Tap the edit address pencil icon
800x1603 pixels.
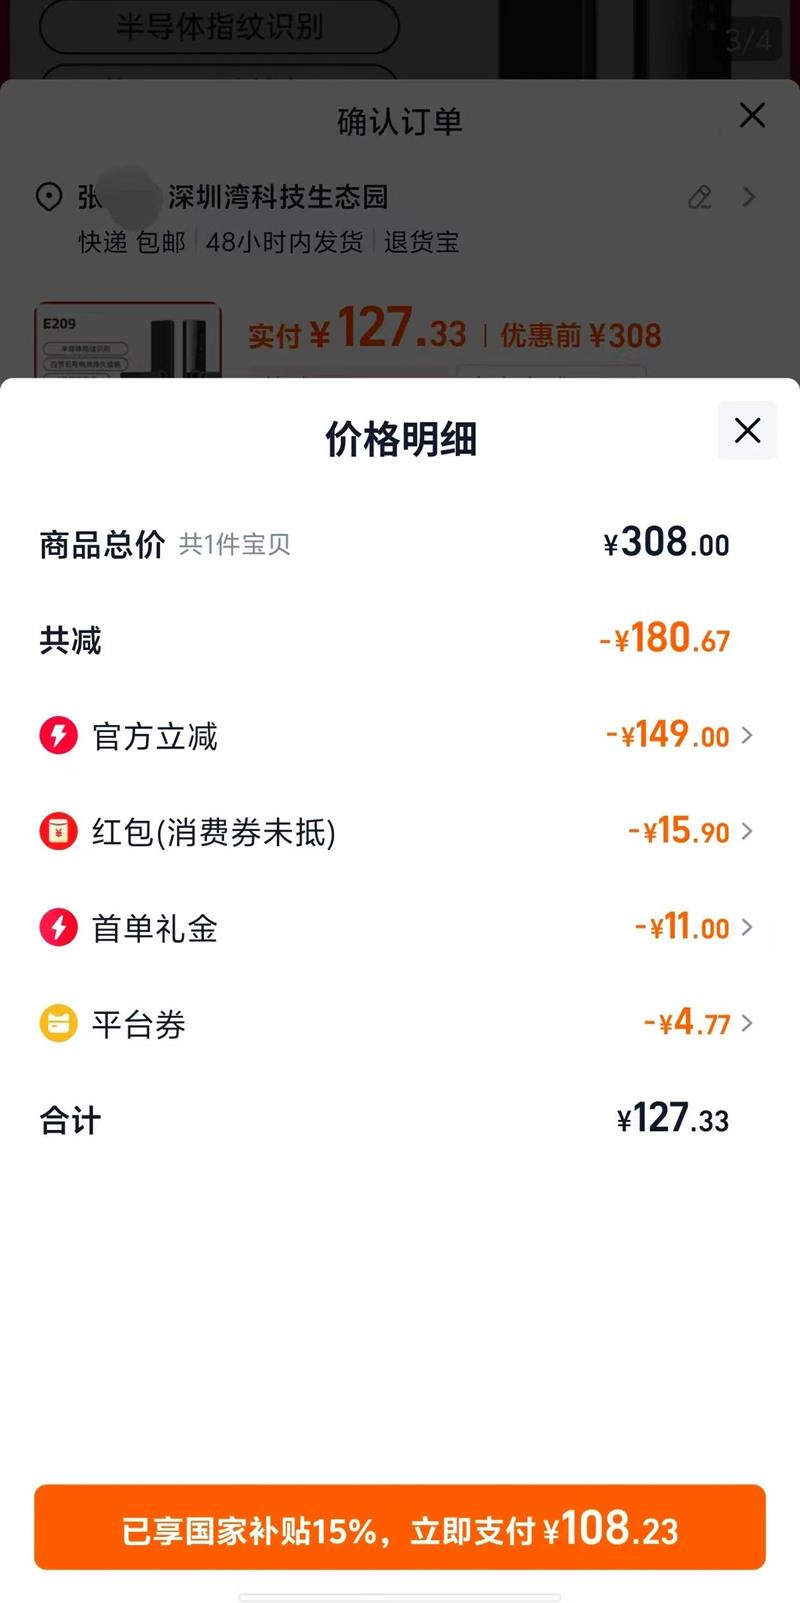700,197
